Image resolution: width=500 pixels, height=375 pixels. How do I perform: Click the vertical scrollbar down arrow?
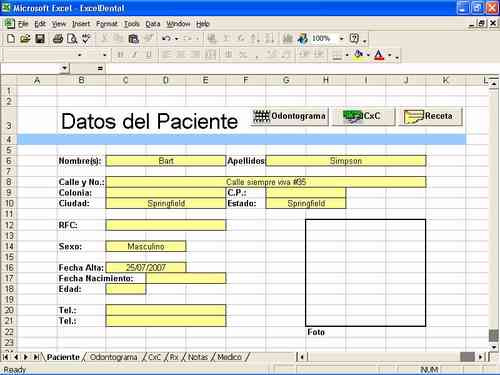pos(494,347)
